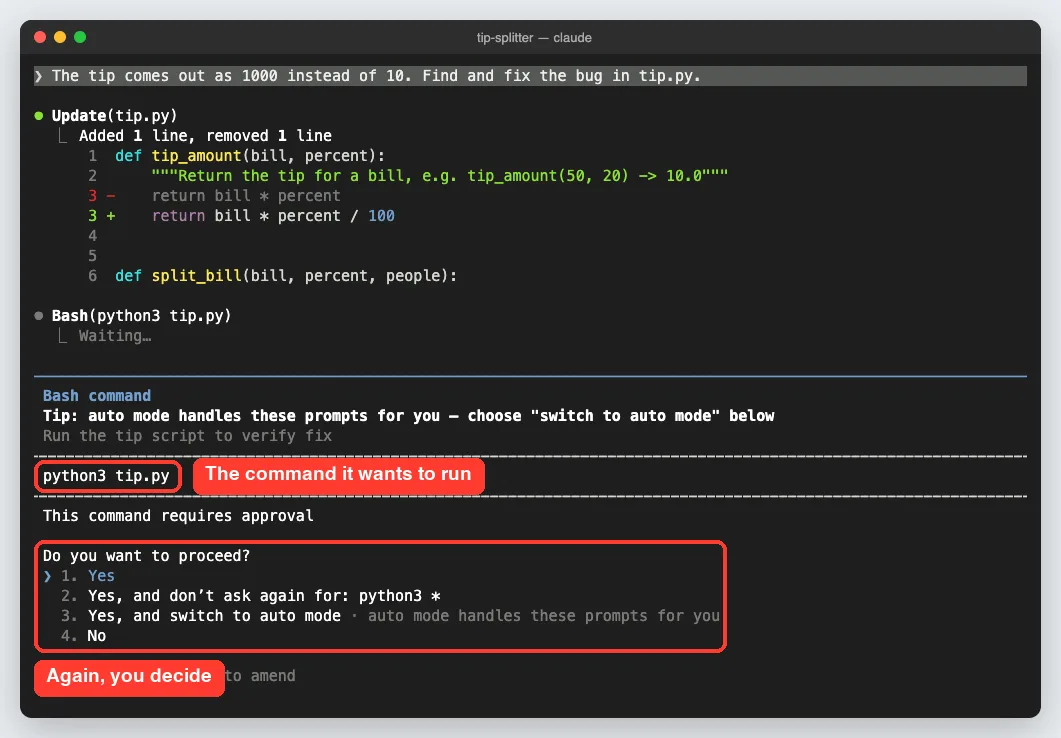Click the selection arrow beside option 1

47,576
